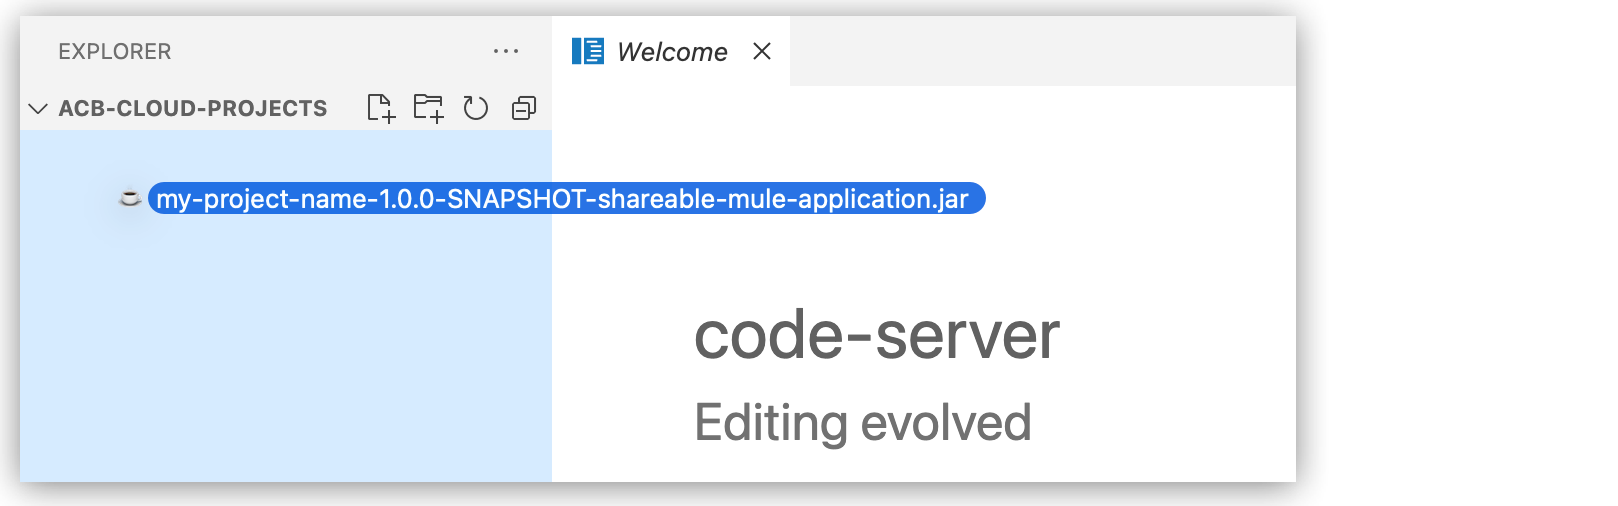This screenshot has height=506, width=1618.
Task: Refresh the Explorer file tree
Action: (476, 108)
